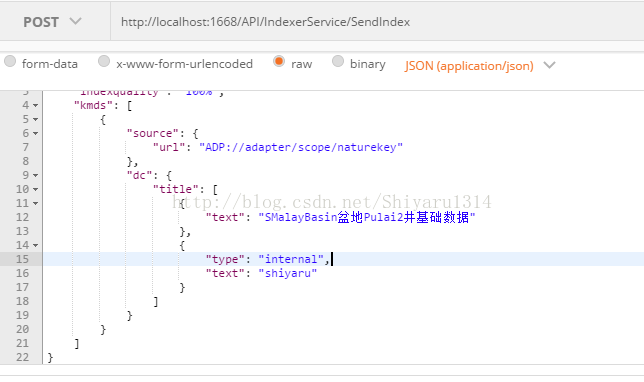Select the binary radio button
Image resolution: width=644 pixels, height=382 pixels.
pyautogui.click(x=338, y=62)
